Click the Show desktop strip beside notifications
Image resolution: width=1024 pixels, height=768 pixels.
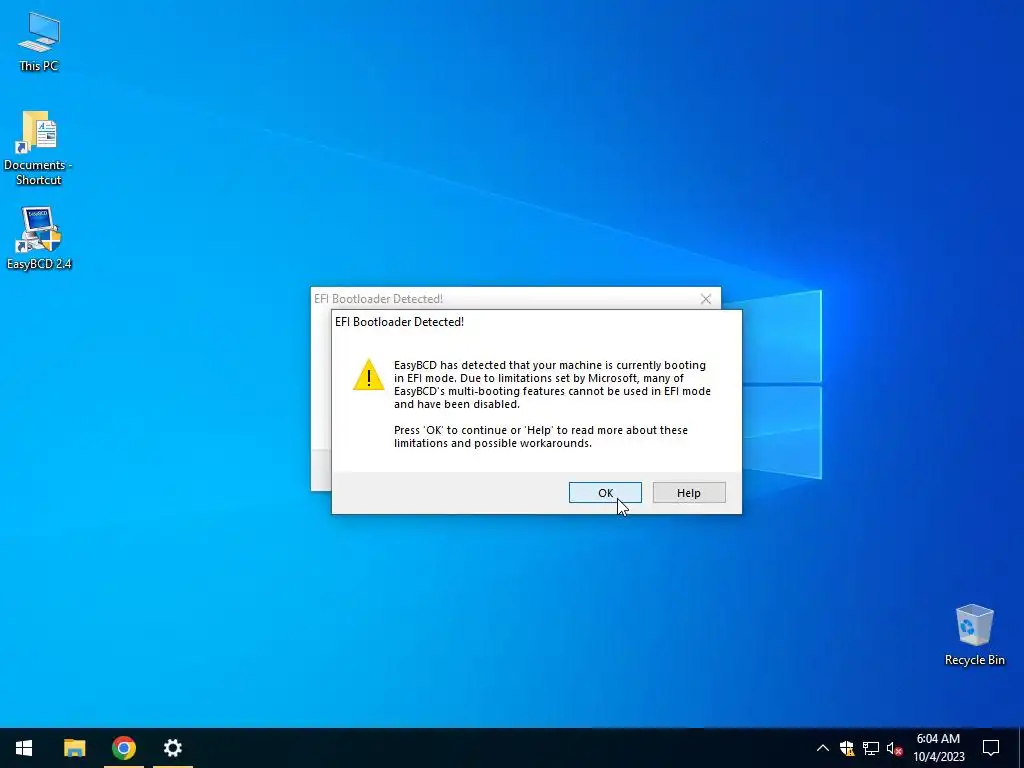coord(1021,748)
